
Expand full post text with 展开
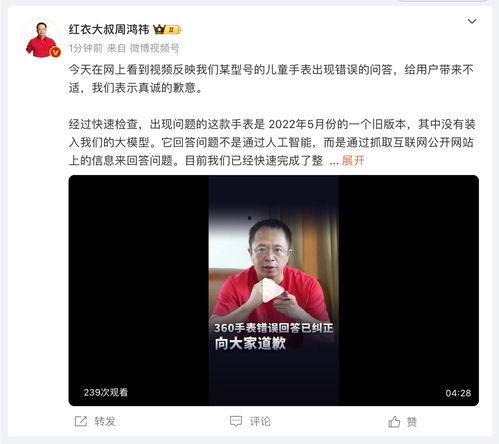click(x=353, y=161)
